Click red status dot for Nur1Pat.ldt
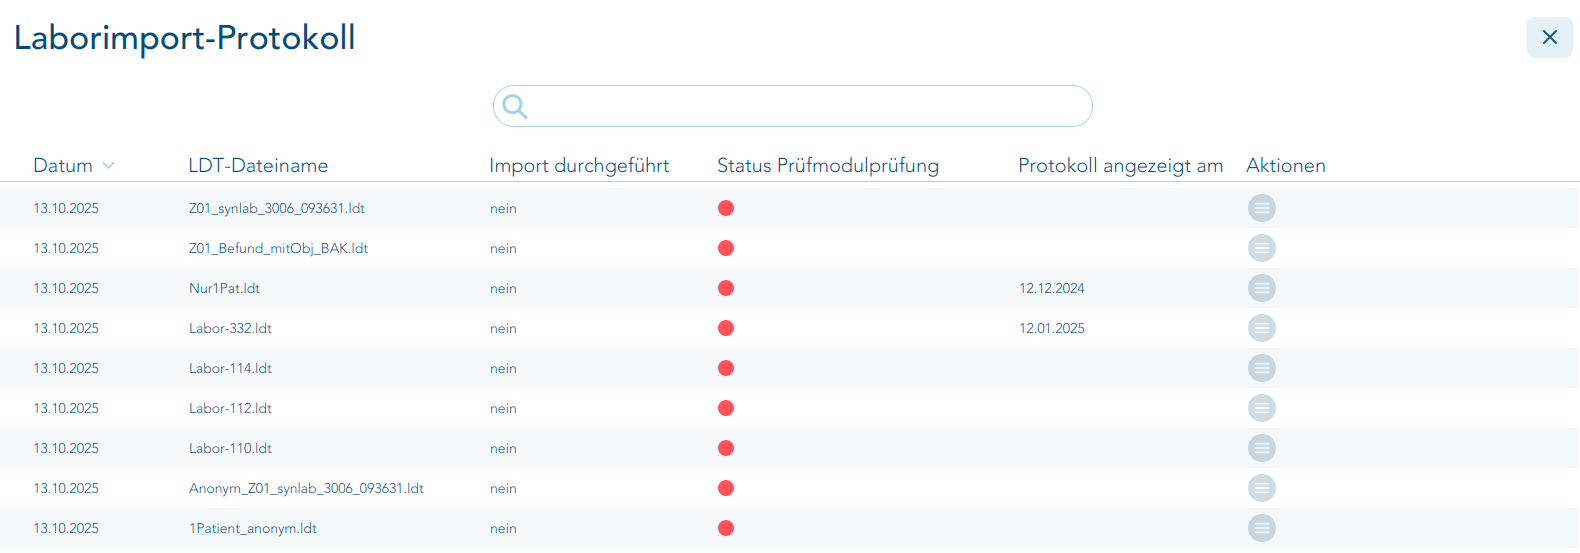This screenshot has width=1580, height=553. pos(726,288)
